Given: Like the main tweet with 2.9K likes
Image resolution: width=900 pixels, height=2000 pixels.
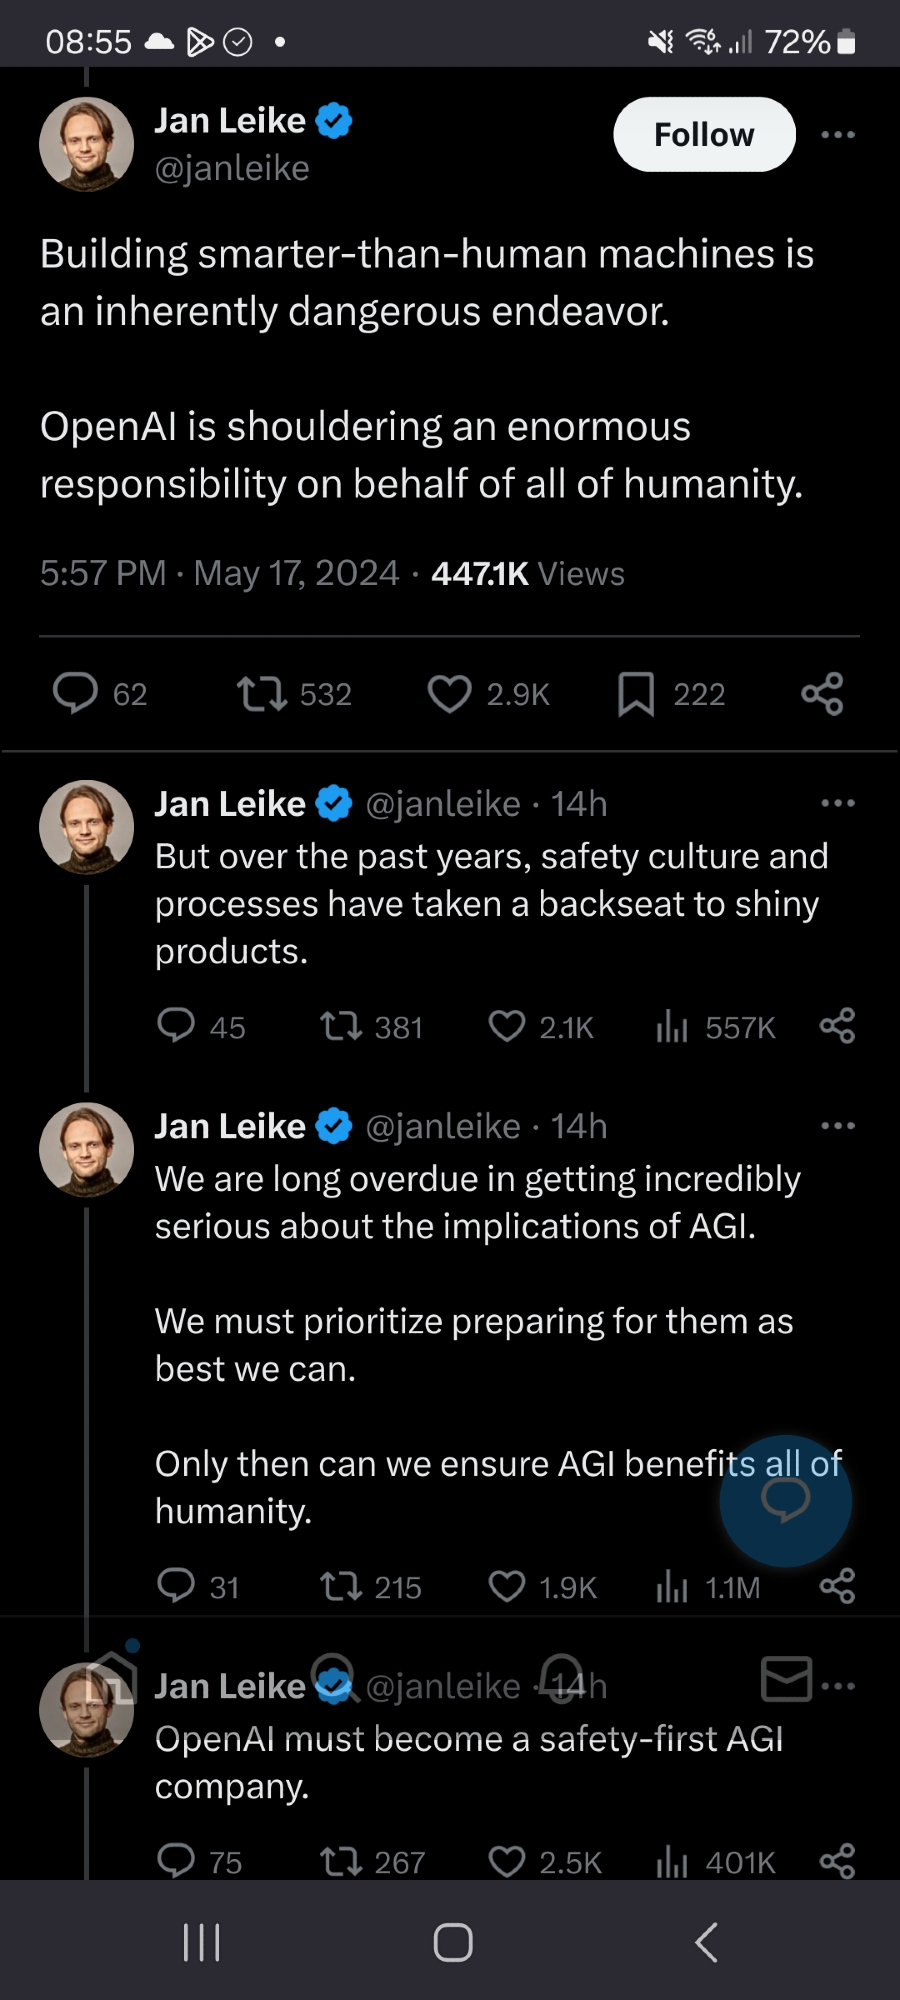Looking at the screenshot, I should [x=449, y=694].
